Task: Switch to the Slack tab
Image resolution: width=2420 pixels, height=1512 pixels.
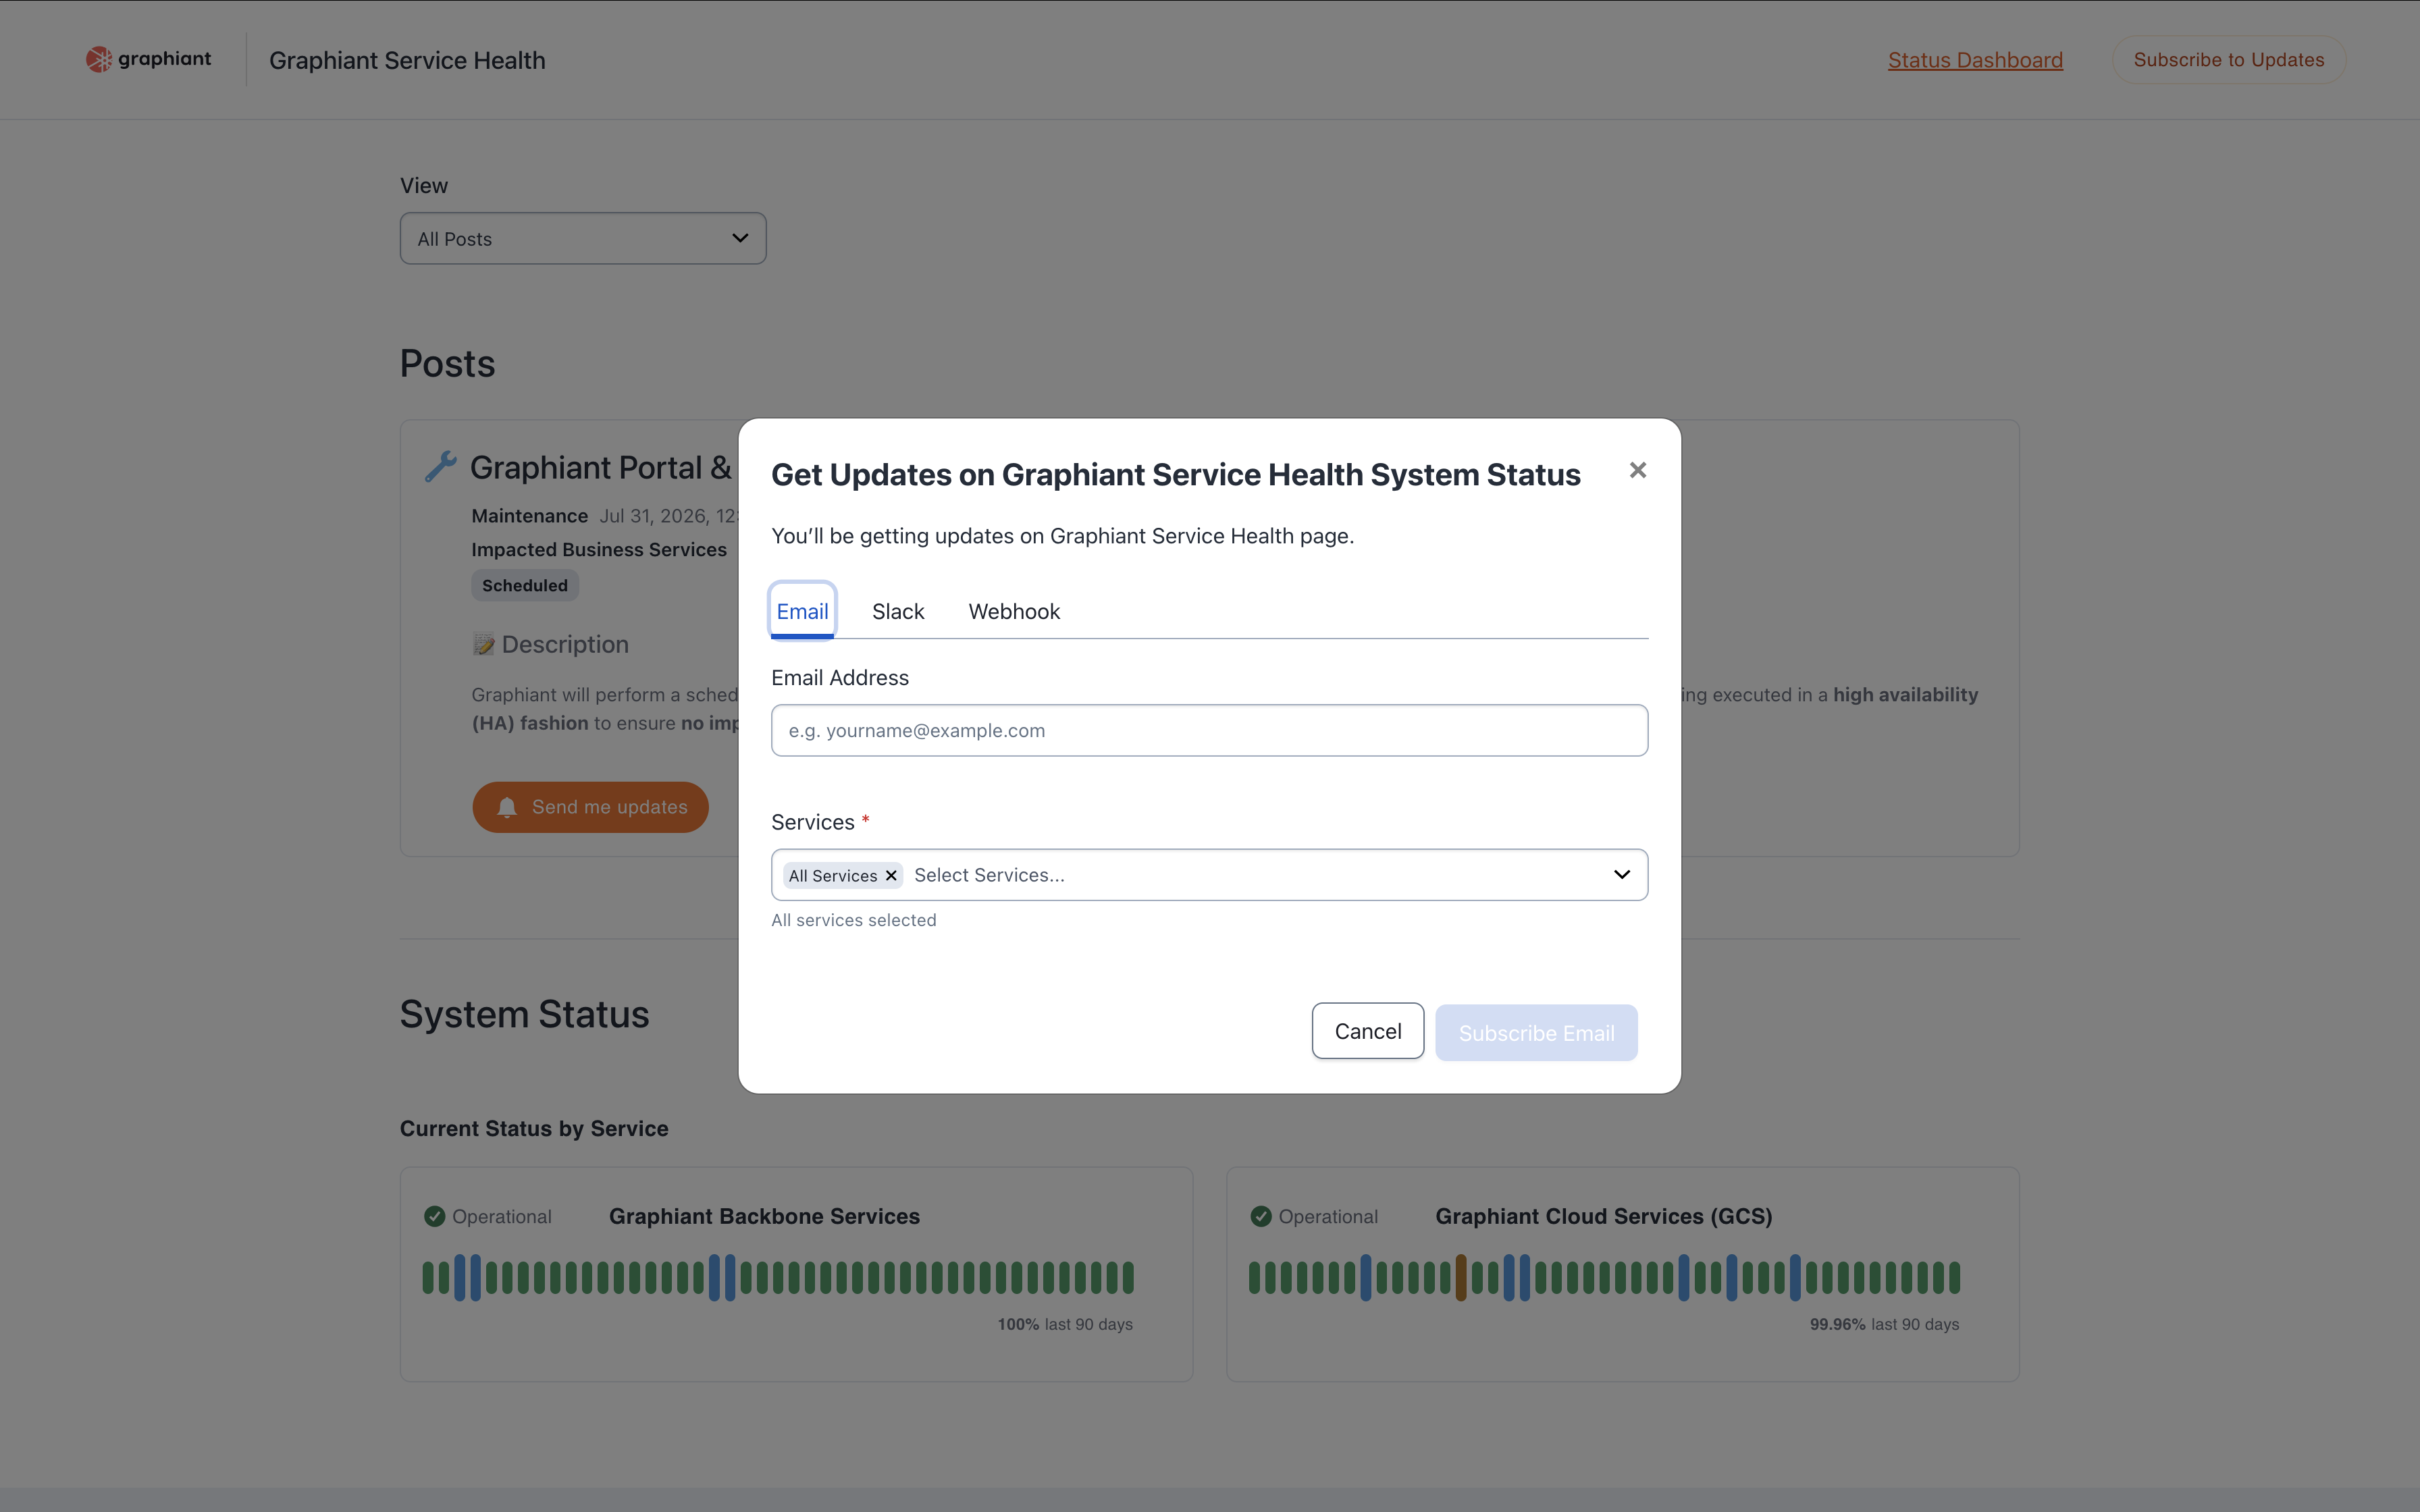Action: [x=897, y=611]
